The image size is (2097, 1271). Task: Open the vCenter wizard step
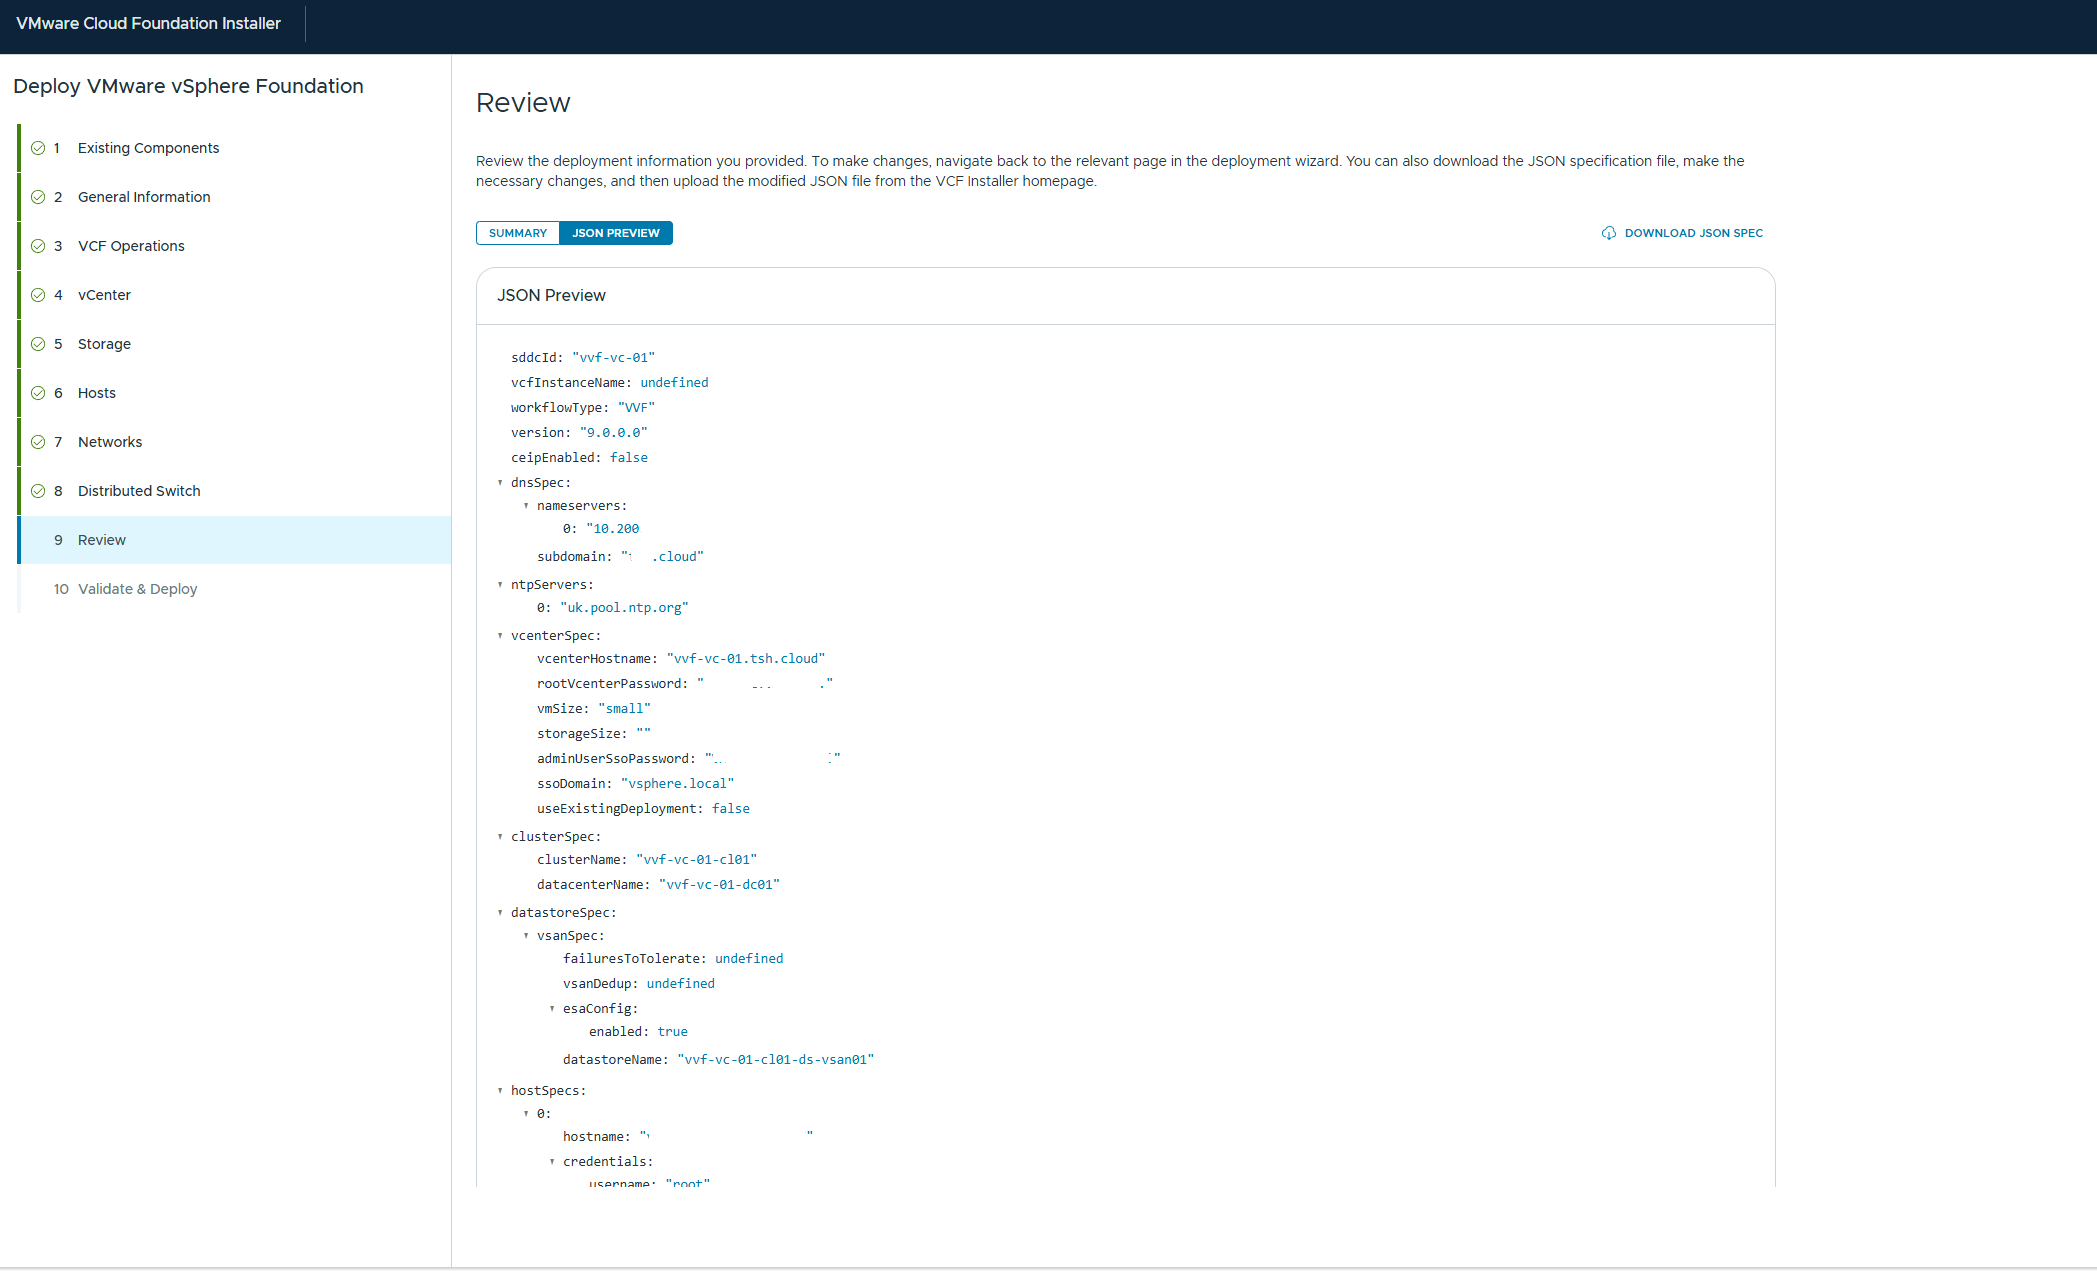pyautogui.click(x=104, y=295)
